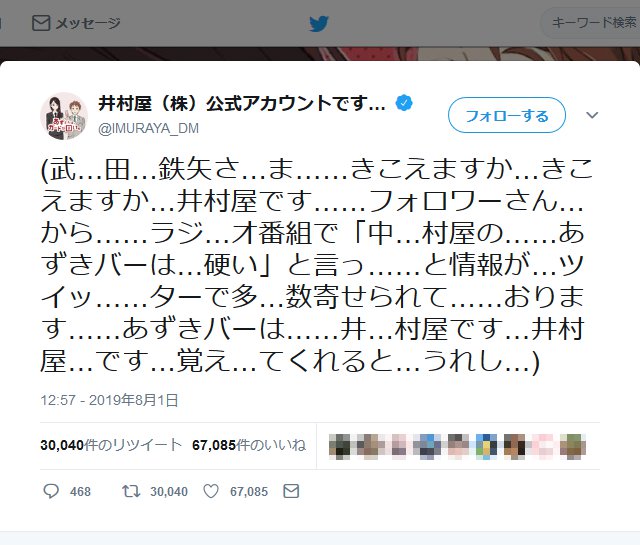Viewport: 640px width, 545px height.
Task: Click the last pixelated liker avatar
Action: coord(573,446)
